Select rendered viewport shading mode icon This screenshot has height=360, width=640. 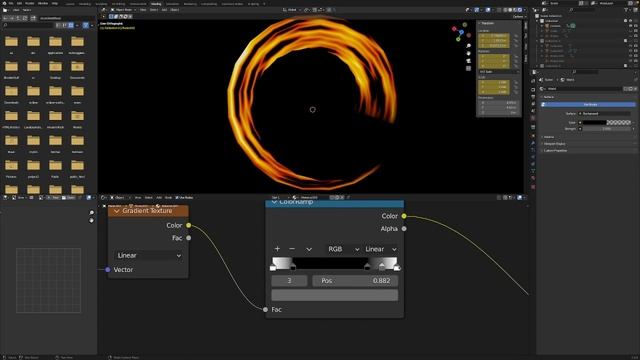[x=520, y=10]
